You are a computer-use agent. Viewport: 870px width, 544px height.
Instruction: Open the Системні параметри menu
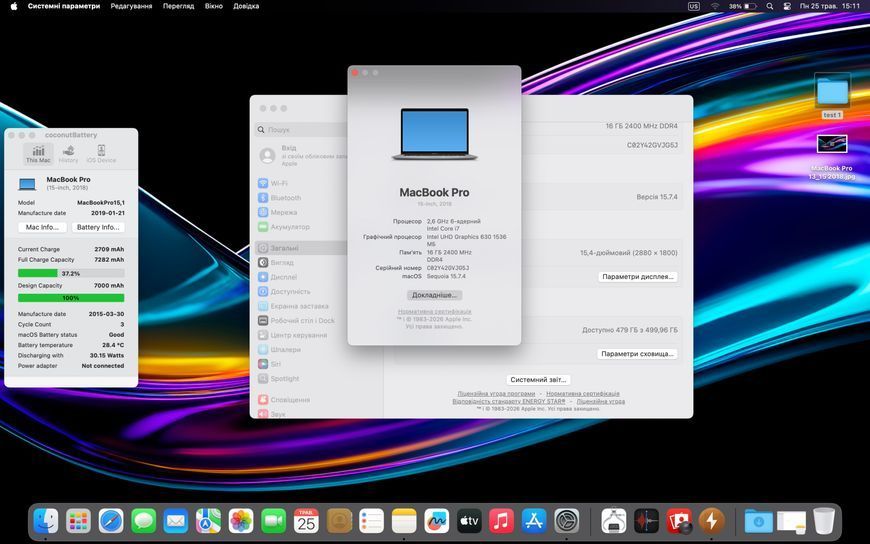click(x=64, y=6)
